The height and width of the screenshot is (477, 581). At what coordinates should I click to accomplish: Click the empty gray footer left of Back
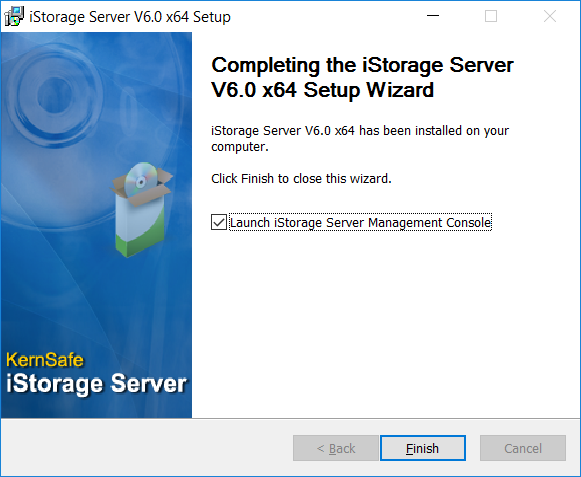[148, 448]
